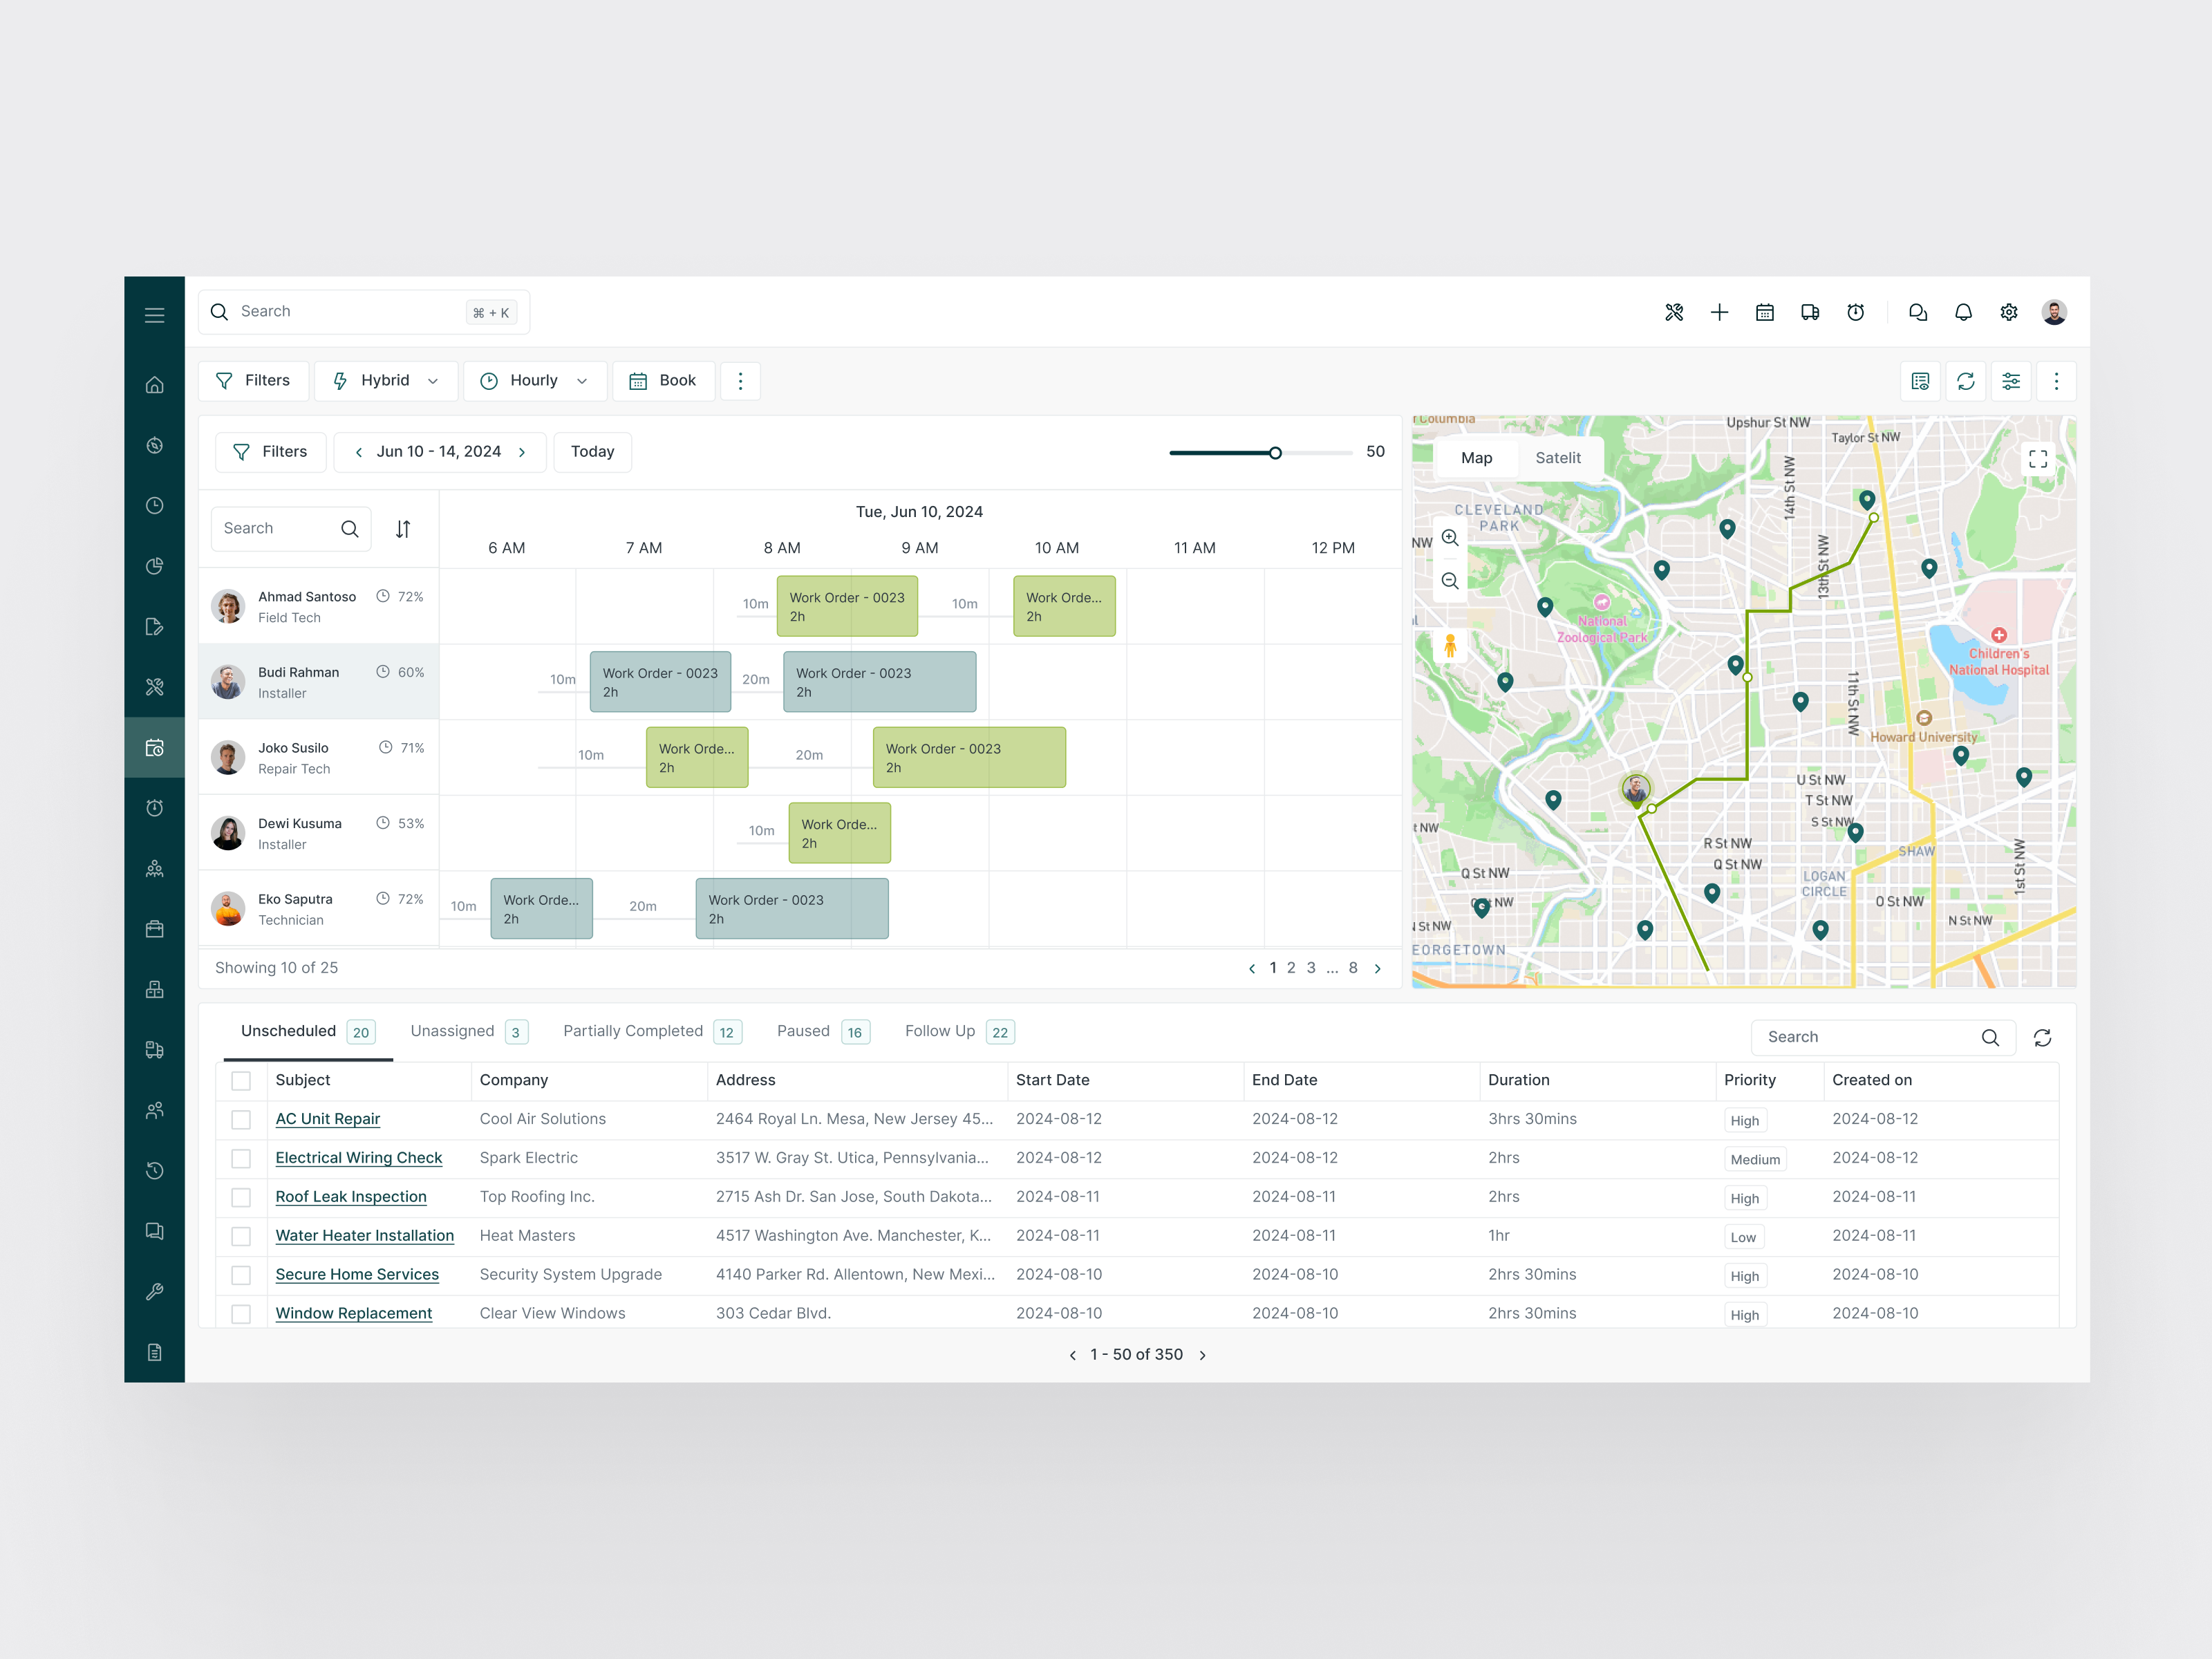Switch to the Partially Completed tab
The image size is (2212, 1659).
[x=632, y=1031]
